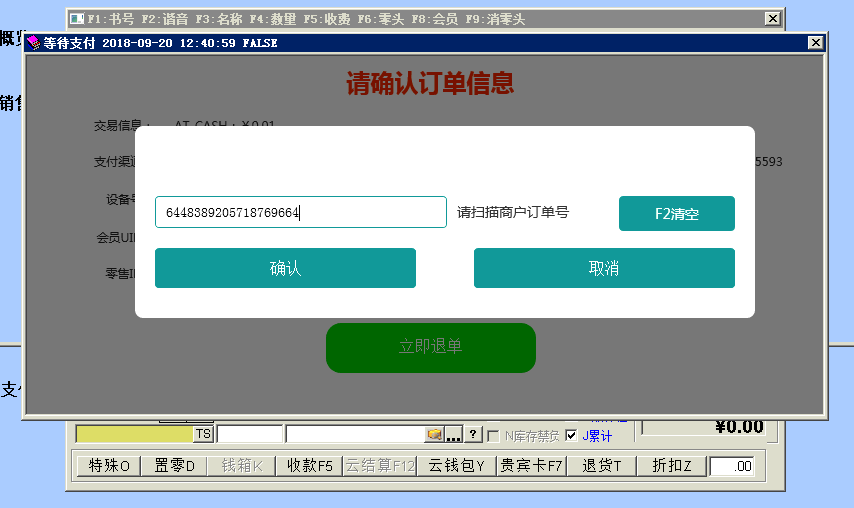
Task: Click the 等待支付 window title icon
Action: (33, 43)
